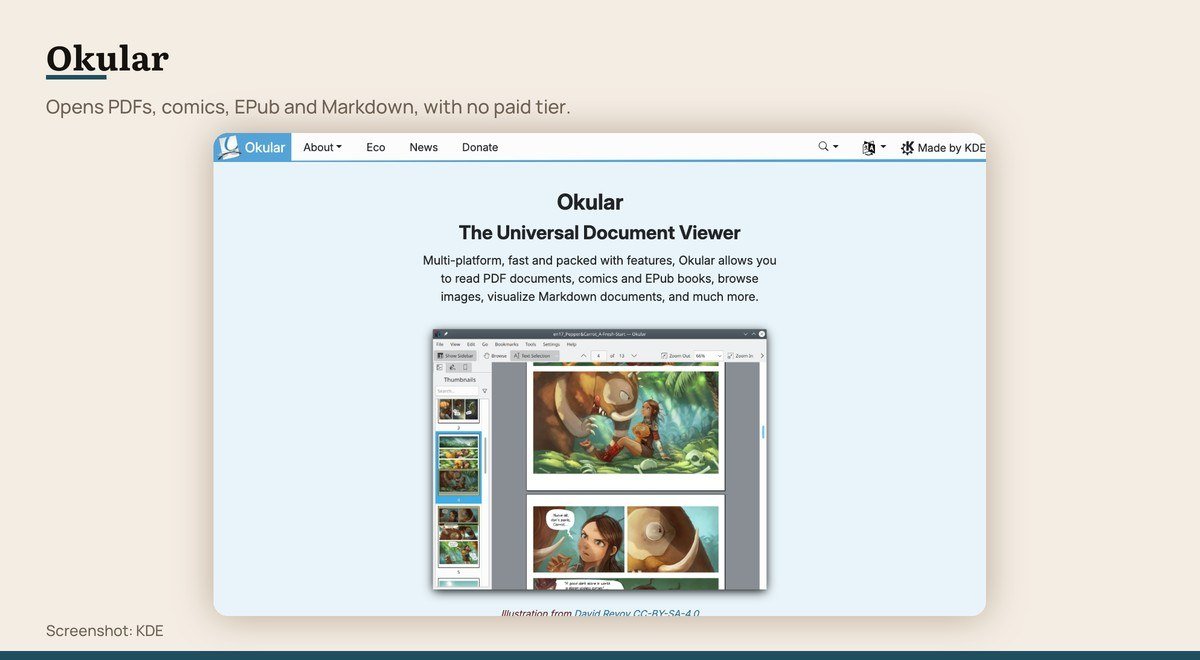Screen dimensions: 1200x660
Task: Follow the Made by KDE link
Action: point(942,147)
